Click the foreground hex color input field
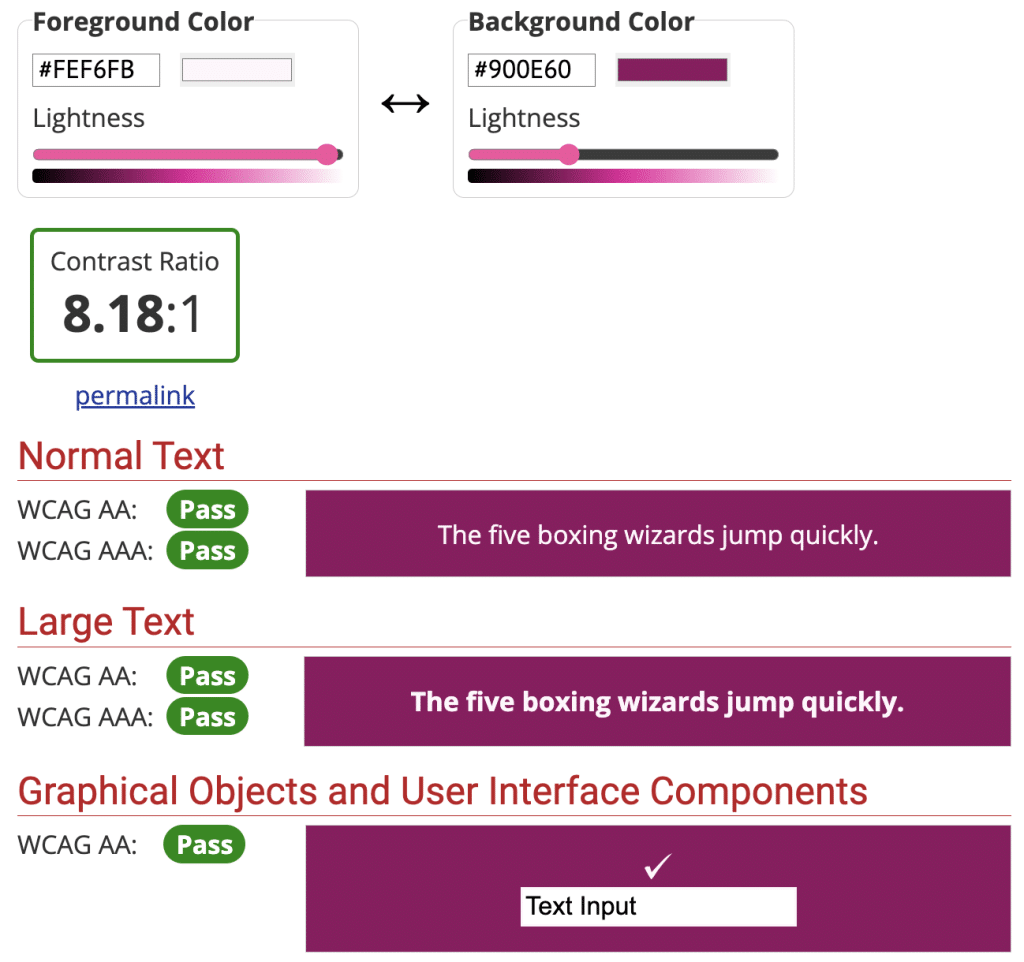 (x=97, y=70)
